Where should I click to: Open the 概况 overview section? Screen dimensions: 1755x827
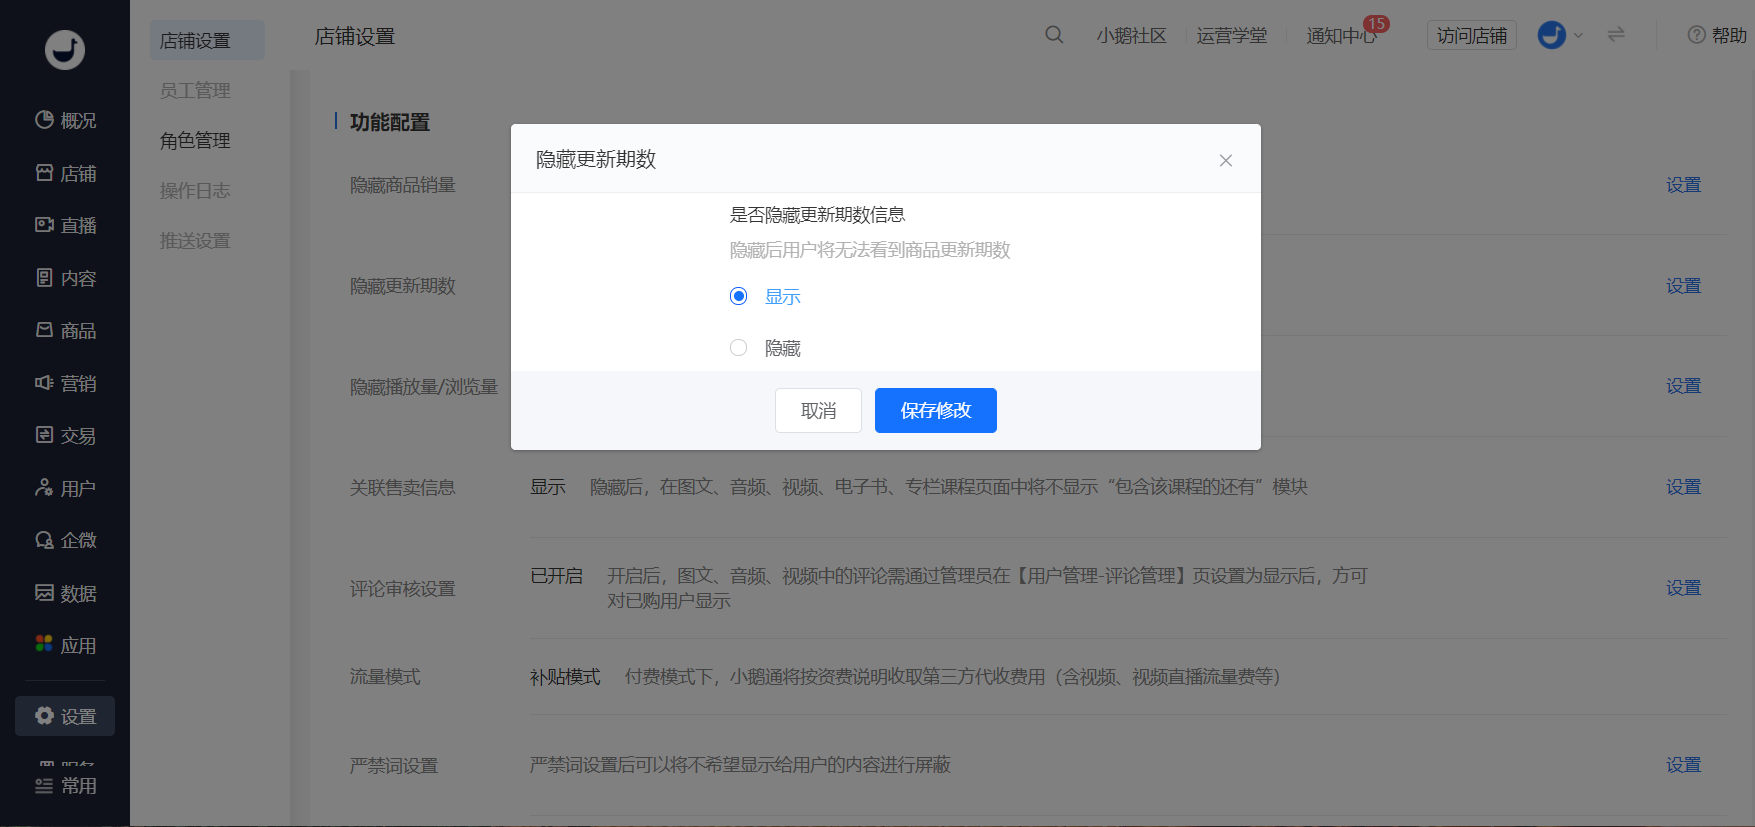(65, 120)
